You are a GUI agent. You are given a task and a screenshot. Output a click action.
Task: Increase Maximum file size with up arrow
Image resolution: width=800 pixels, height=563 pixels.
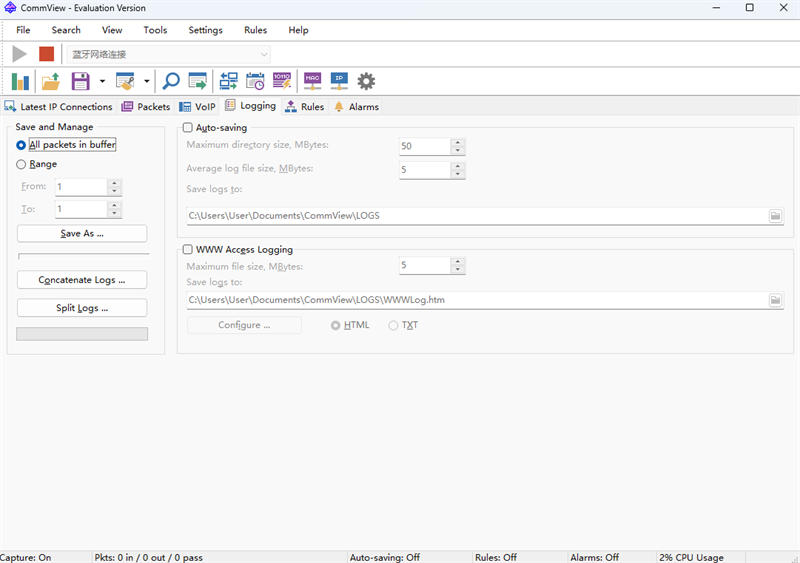pyautogui.click(x=458, y=261)
